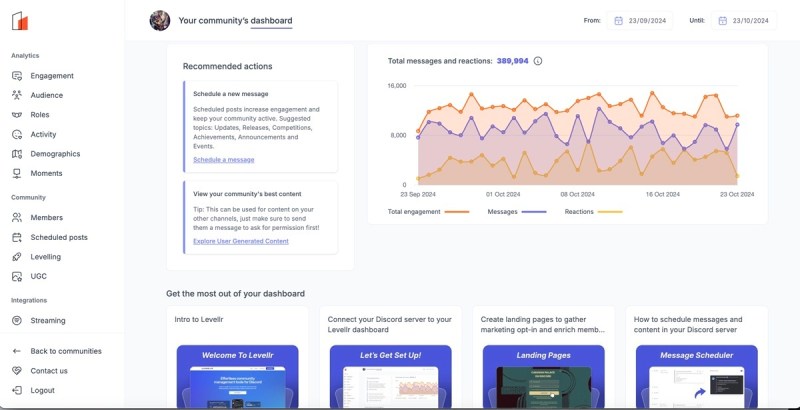Open the UGC page

(38, 276)
